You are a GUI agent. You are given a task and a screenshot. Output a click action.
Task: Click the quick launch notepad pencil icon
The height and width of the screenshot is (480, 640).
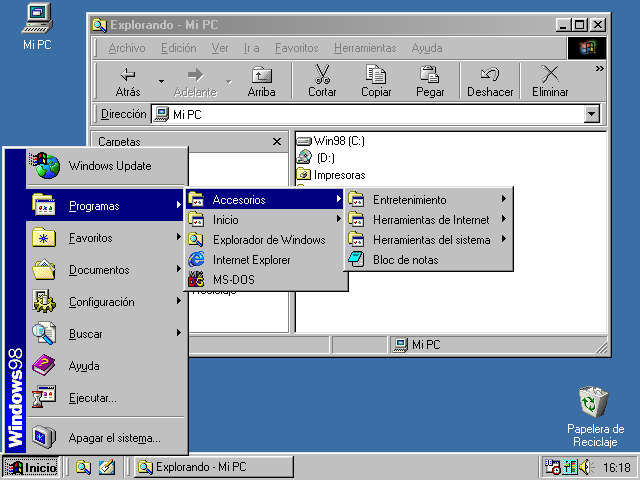[107, 467]
